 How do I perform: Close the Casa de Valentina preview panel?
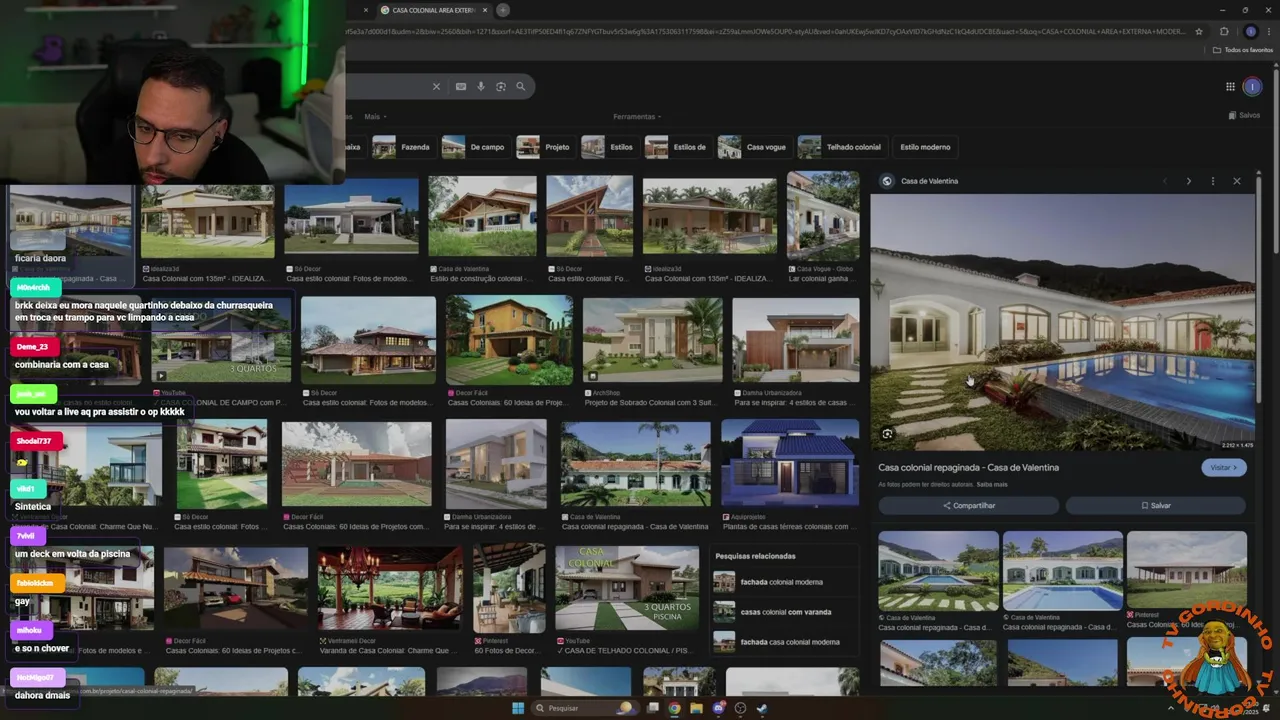1237,181
